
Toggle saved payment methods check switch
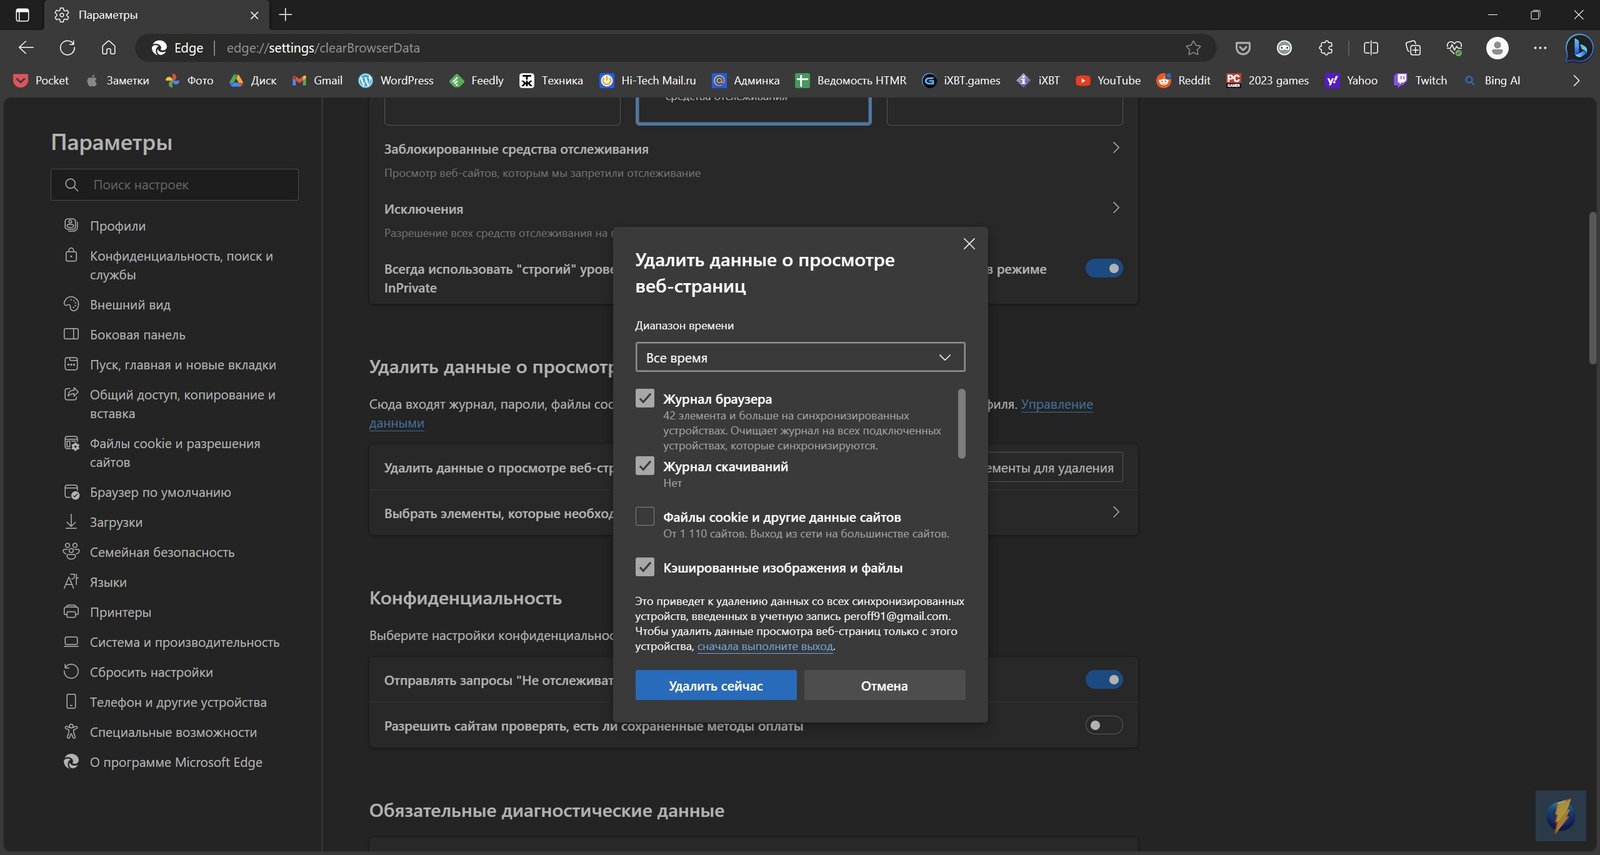click(x=1104, y=725)
